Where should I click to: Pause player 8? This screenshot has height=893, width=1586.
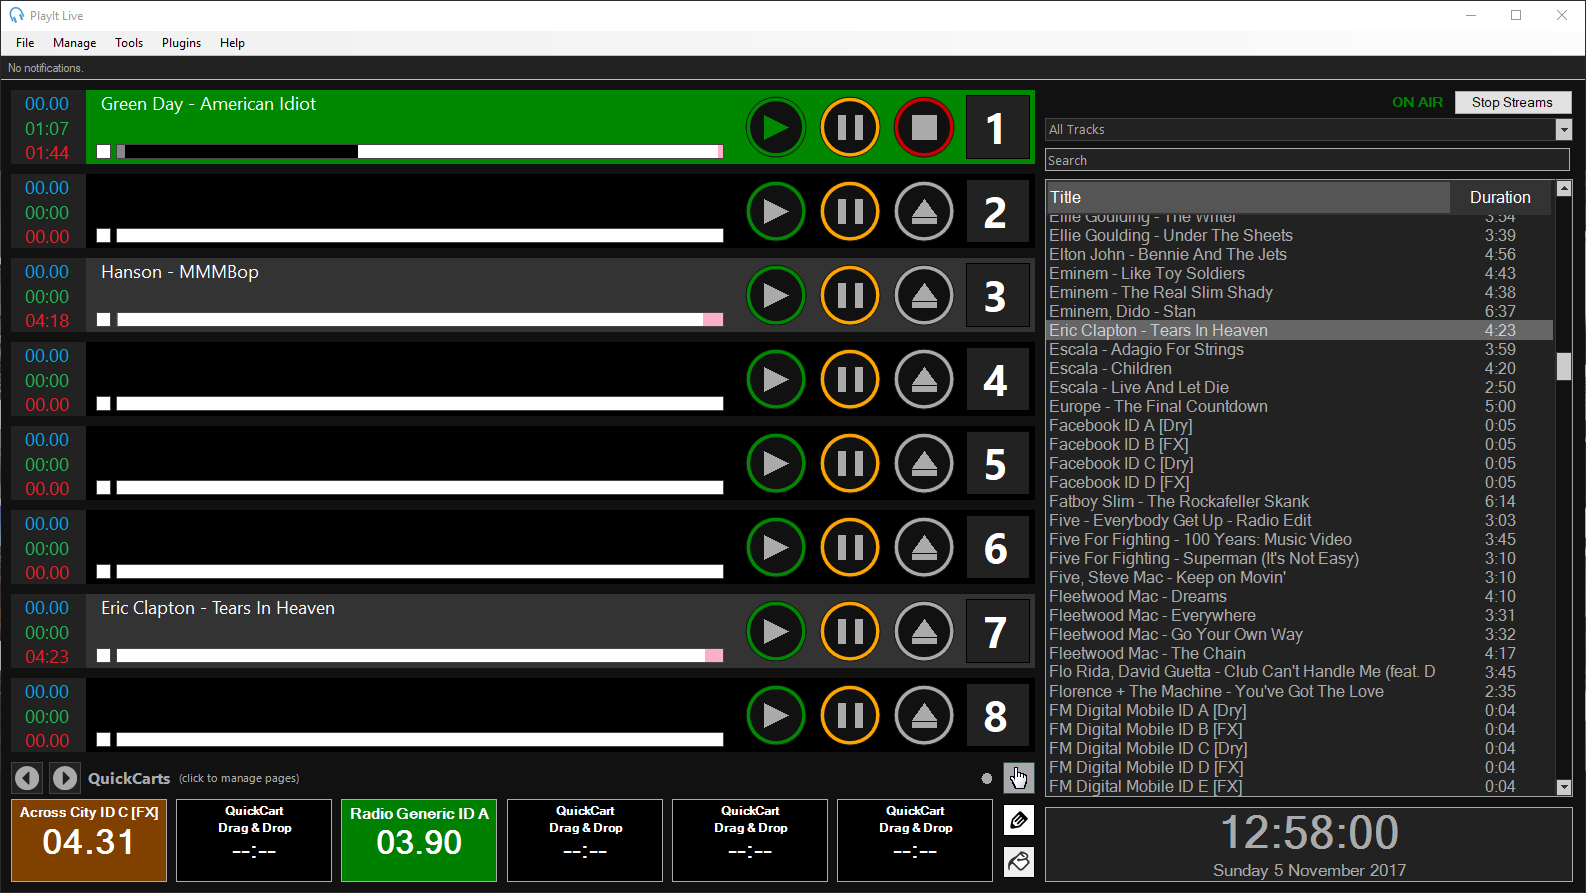coord(850,716)
